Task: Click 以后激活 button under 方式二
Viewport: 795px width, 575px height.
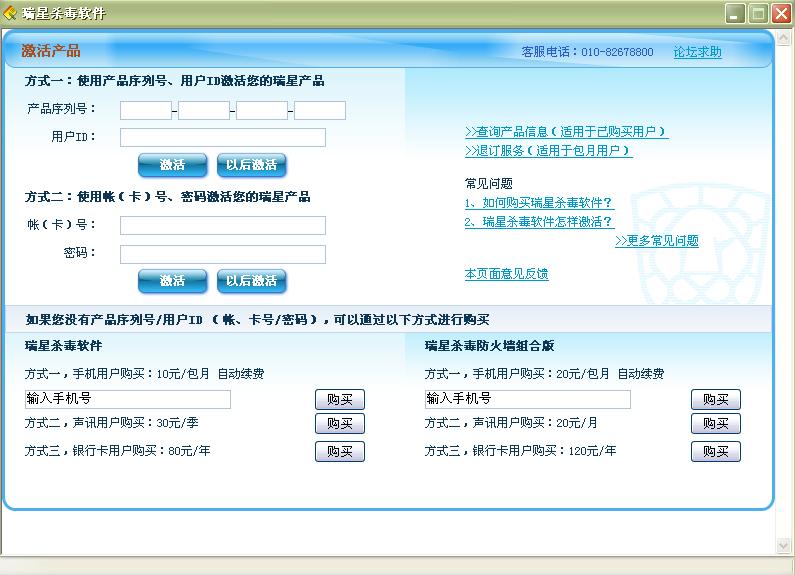Action: coord(251,281)
